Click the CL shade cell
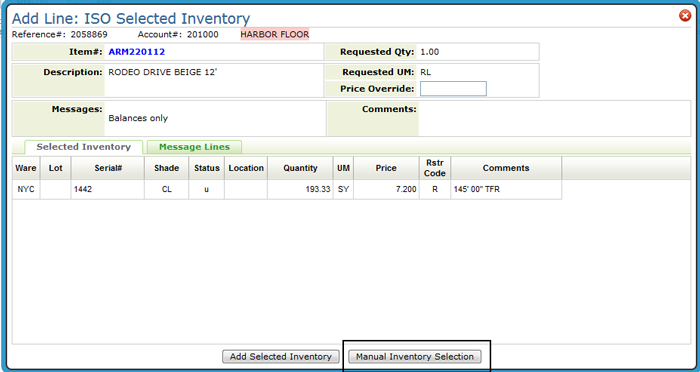This screenshot has height=372, width=700. pyautogui.click(x=167, y=189)
